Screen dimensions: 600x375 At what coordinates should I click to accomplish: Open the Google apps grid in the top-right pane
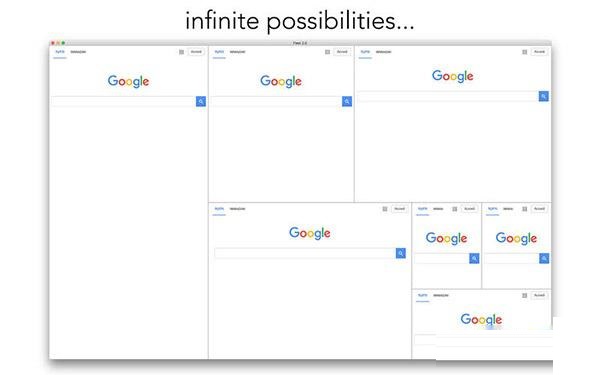[525, 52]
